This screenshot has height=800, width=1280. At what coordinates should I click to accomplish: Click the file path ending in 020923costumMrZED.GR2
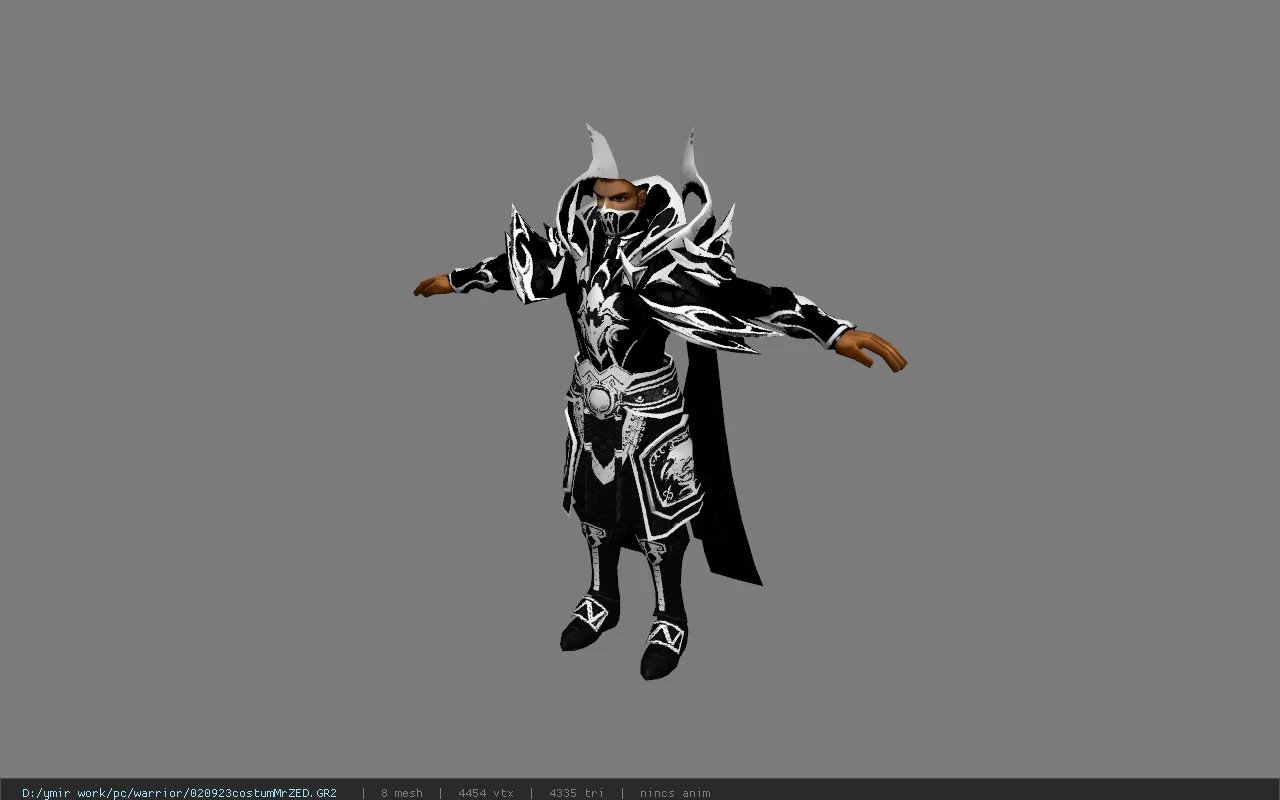pyautogui.click(x=179, y=793)
